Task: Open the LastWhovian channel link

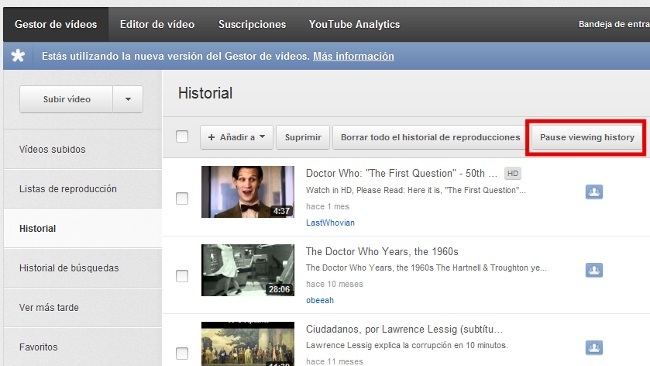Action: [x=330, y=223]
